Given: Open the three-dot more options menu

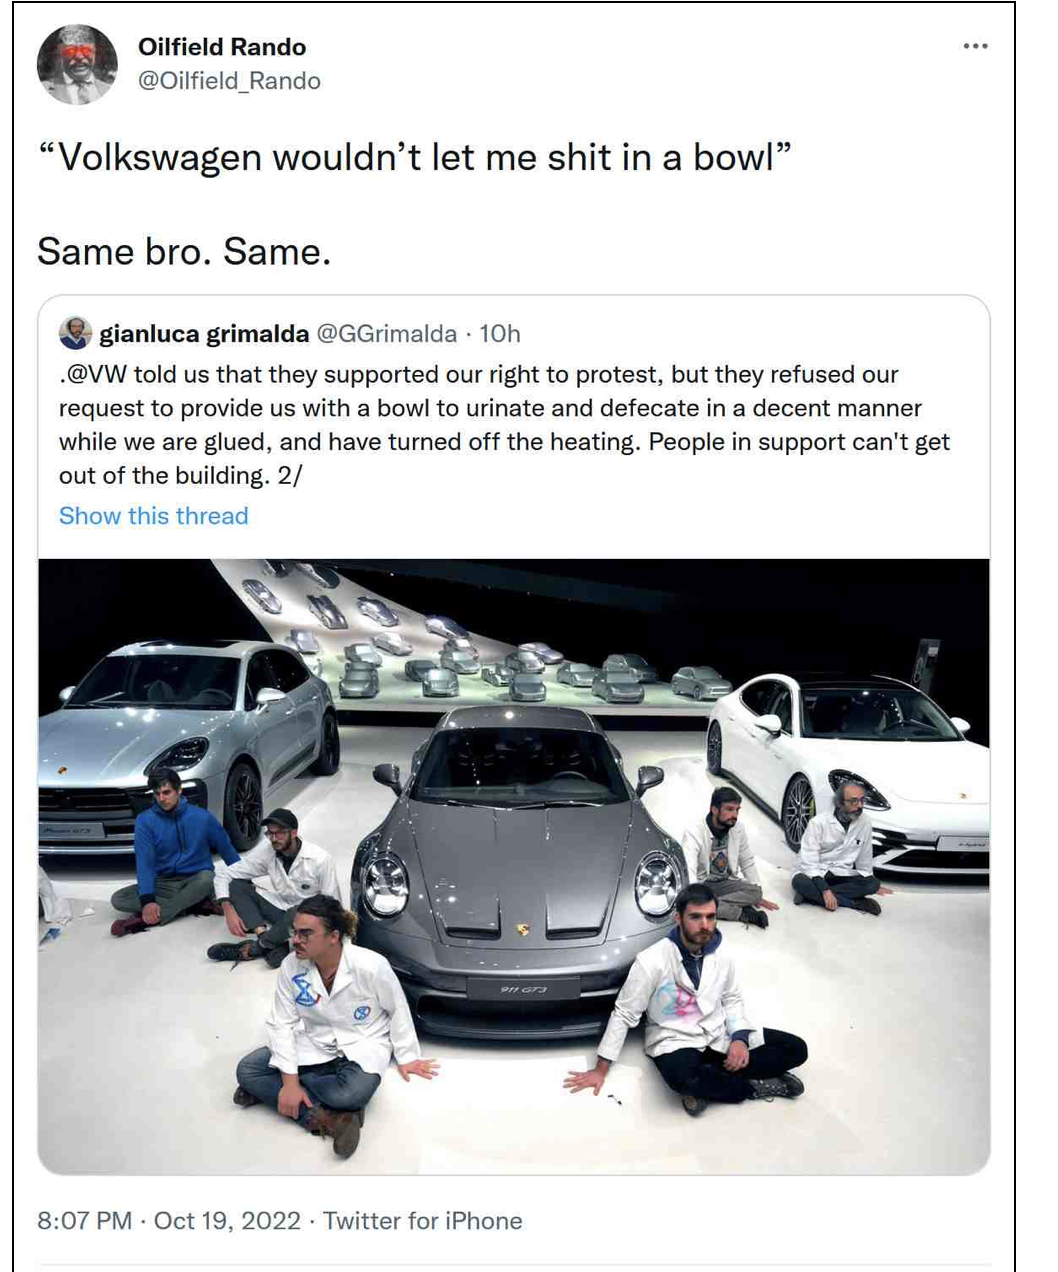Looking at the screenshot, I should (x=975, y=46).
